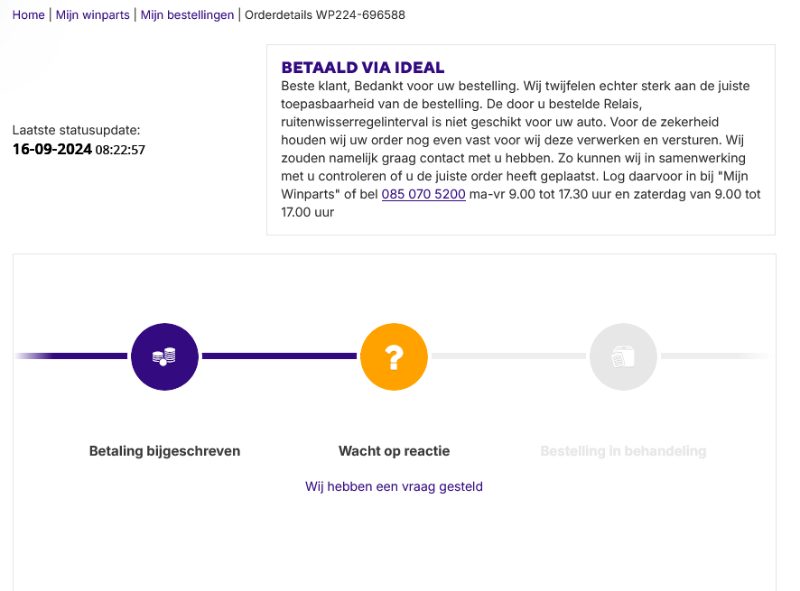Viewport: 800px width, 591px height.
Task: Click the grey progress bar between question and processing icons
Action: [509, 356]
